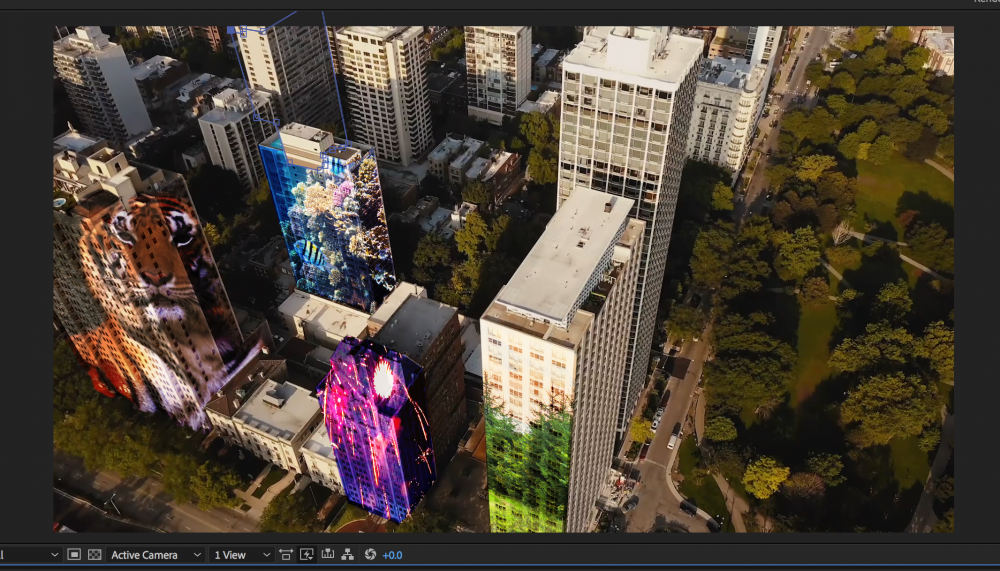This screenshot has height=571, width=1000.
Task: Select the fireworks layer on dark building
Action: [x=375, y=425]
